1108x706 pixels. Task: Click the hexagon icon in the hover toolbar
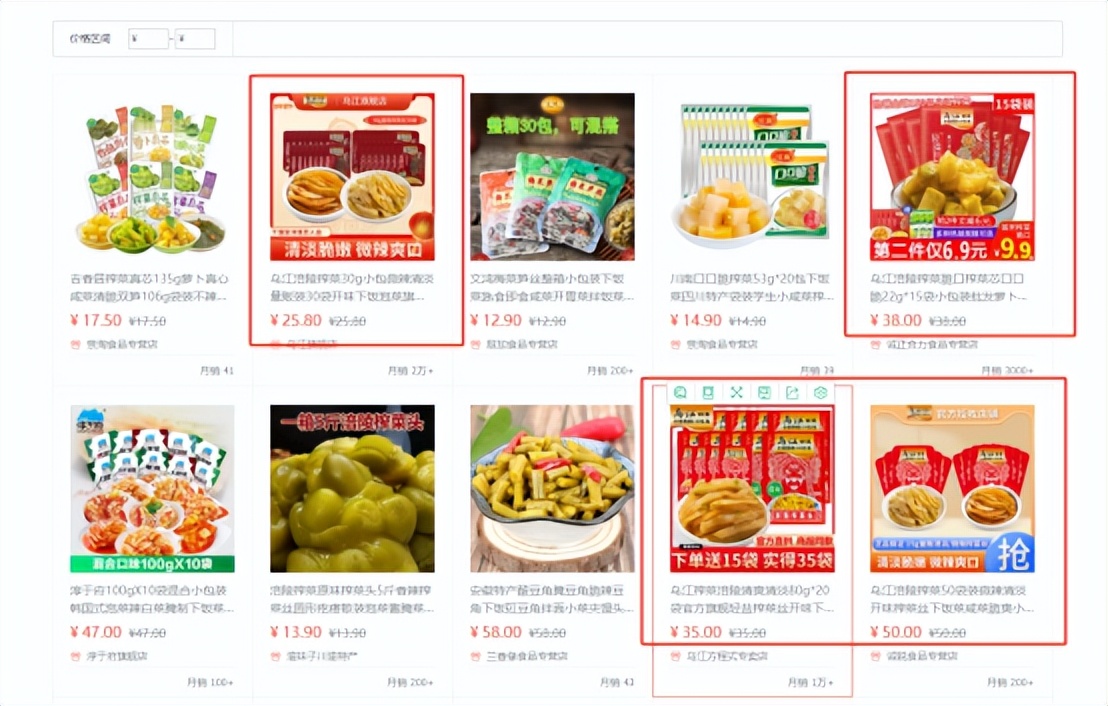820,392
